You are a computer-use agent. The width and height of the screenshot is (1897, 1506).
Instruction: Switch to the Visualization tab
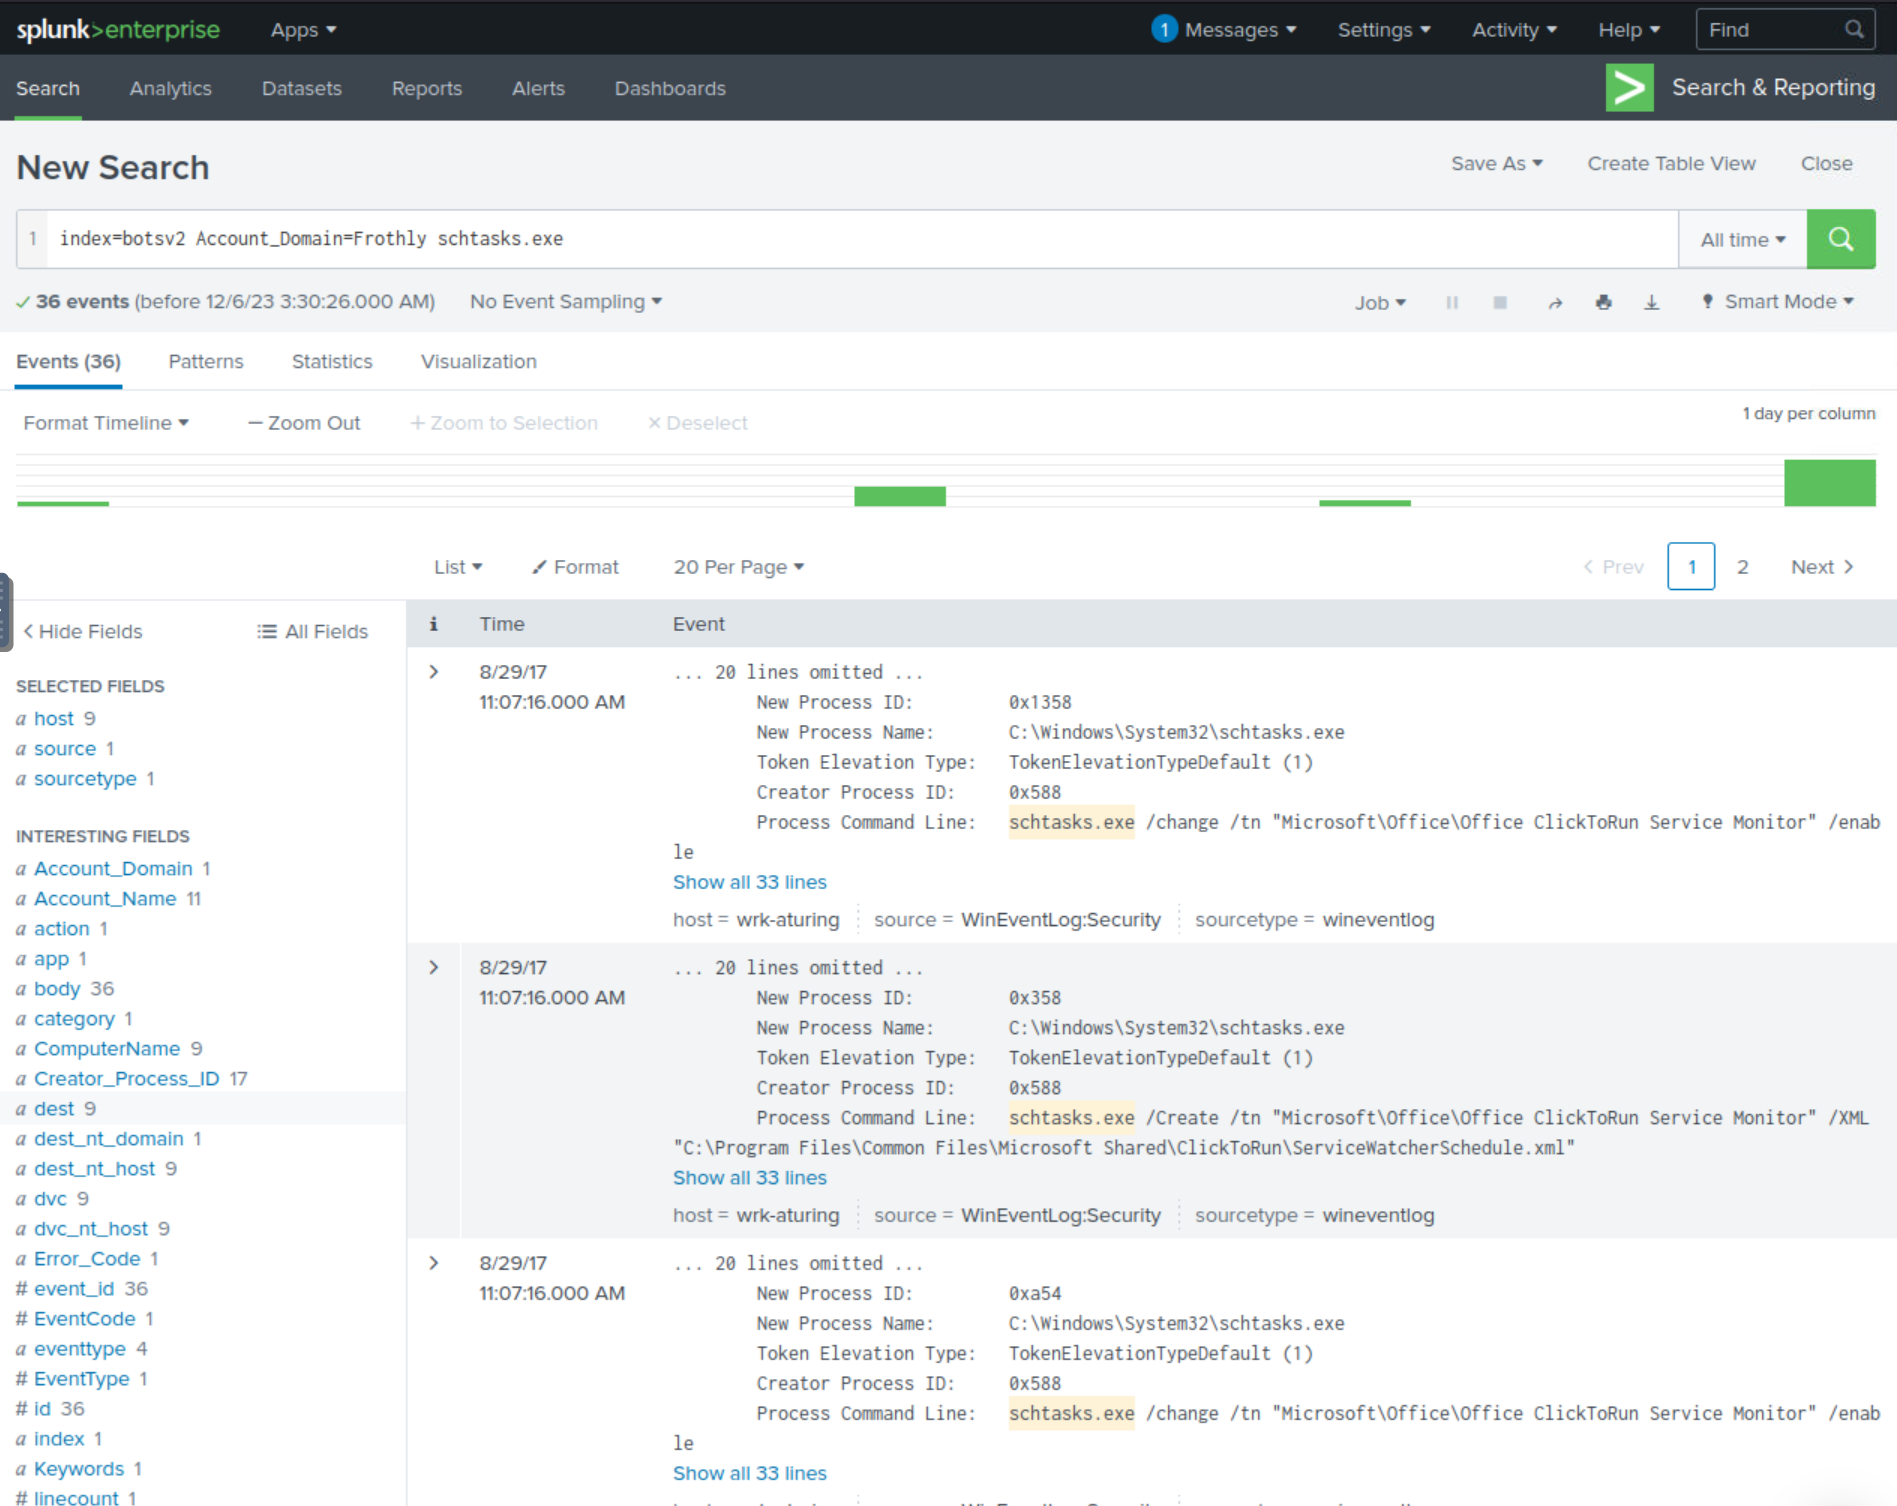(x=479, y=361)
